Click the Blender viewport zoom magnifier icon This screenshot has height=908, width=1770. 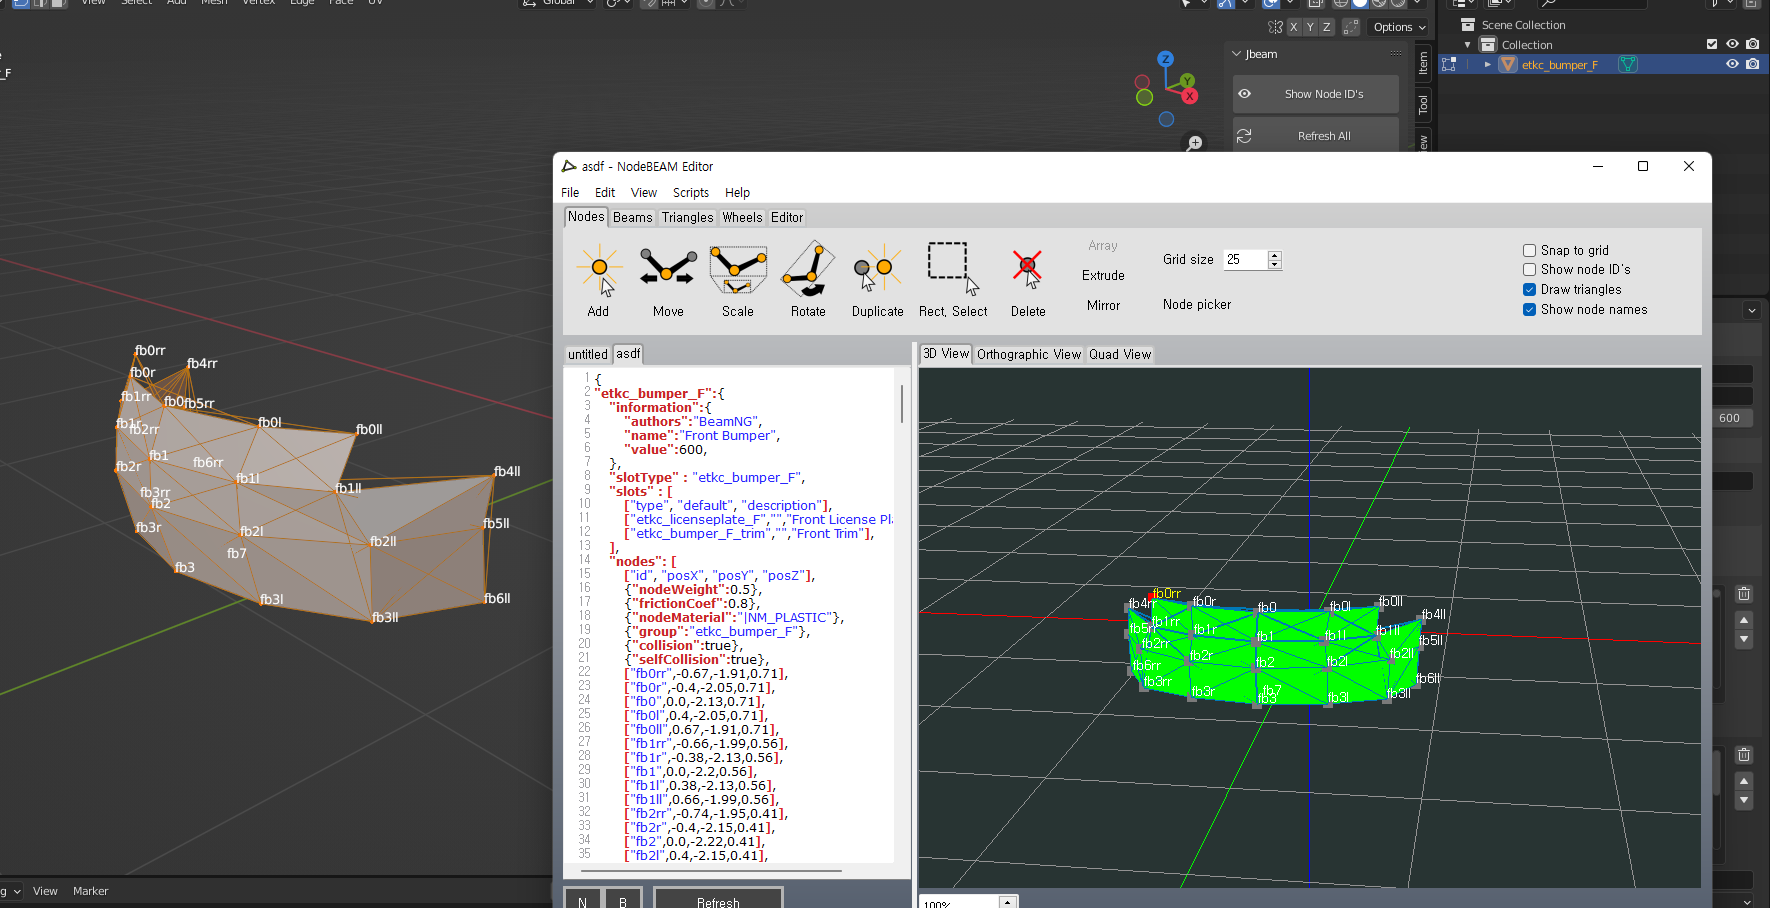(1194, 144)
